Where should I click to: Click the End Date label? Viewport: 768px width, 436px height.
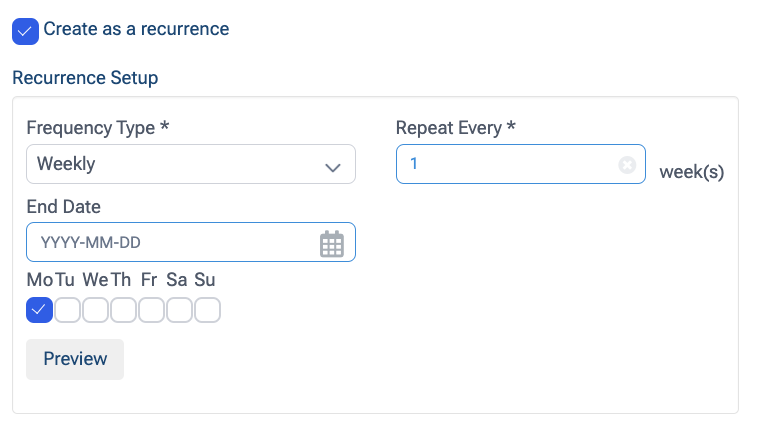pos(63,207)
